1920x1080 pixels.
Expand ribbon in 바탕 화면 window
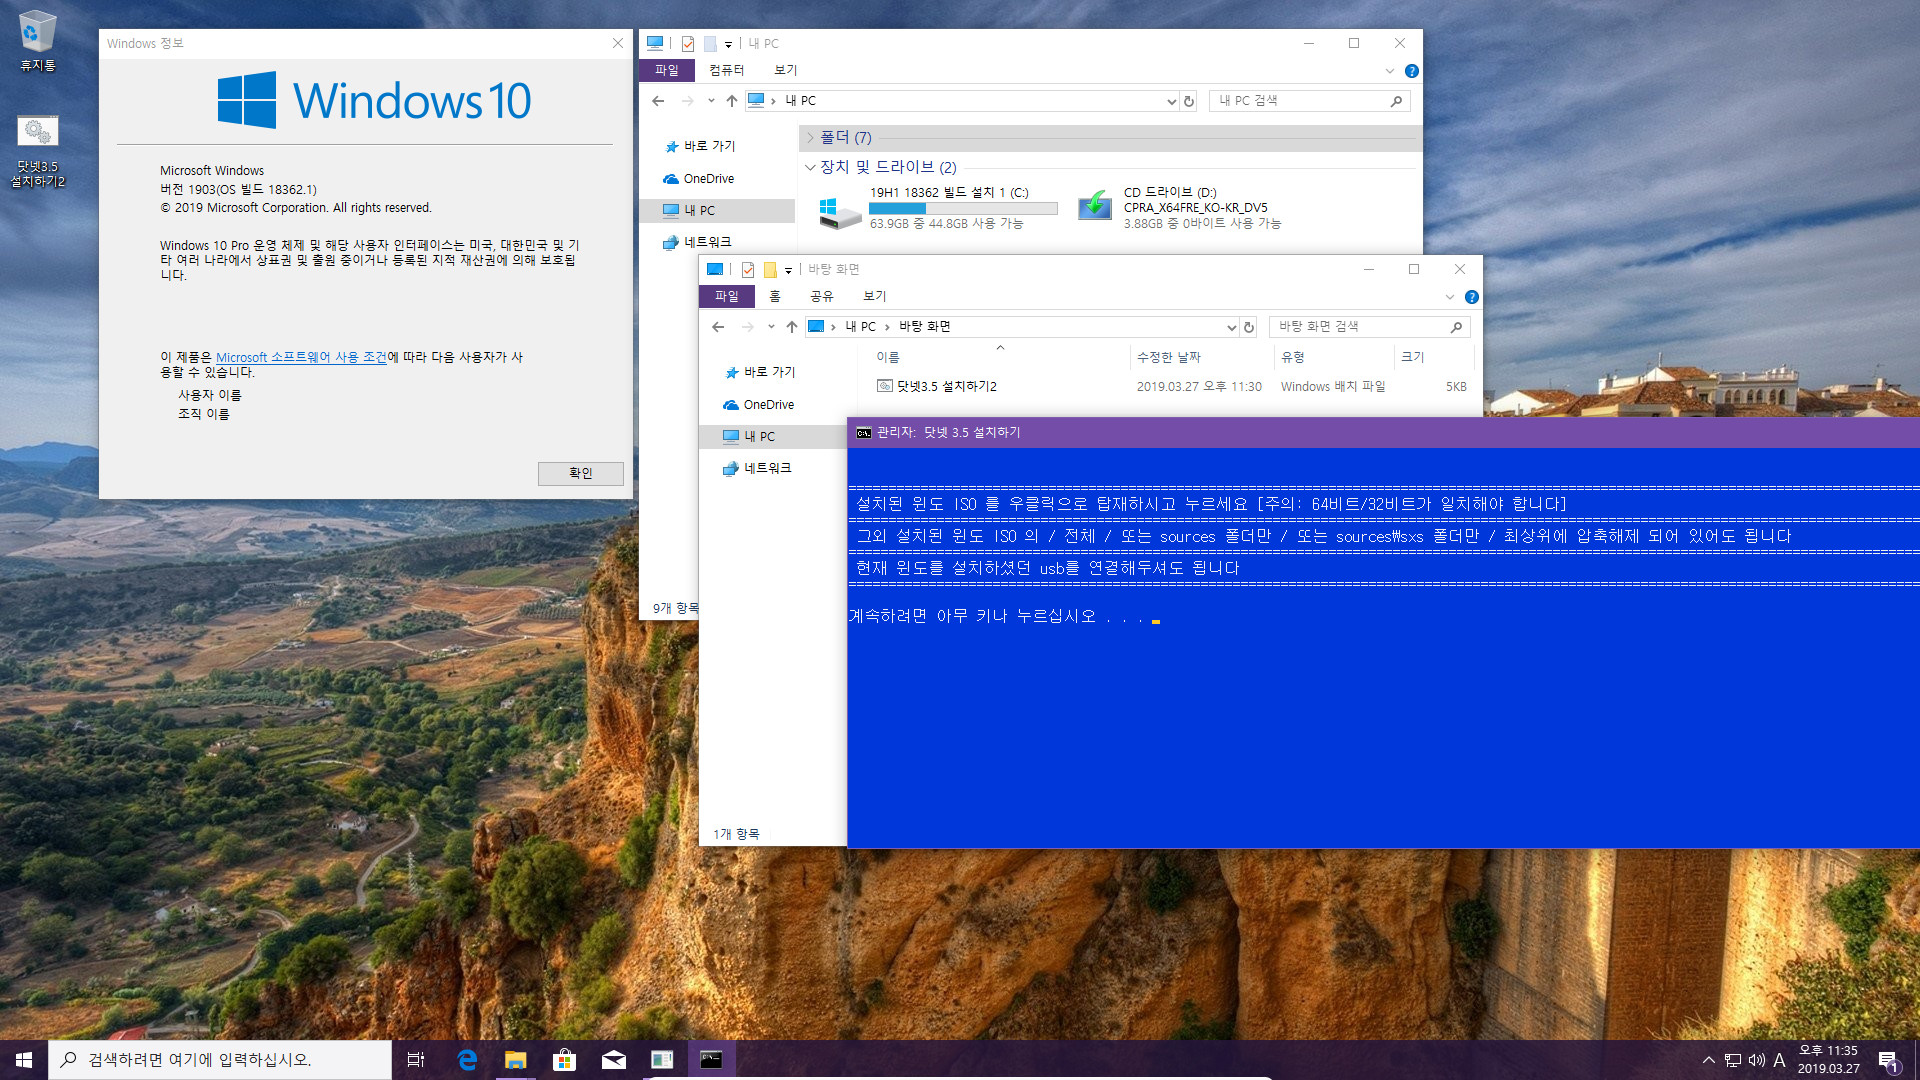[1449, 297]
